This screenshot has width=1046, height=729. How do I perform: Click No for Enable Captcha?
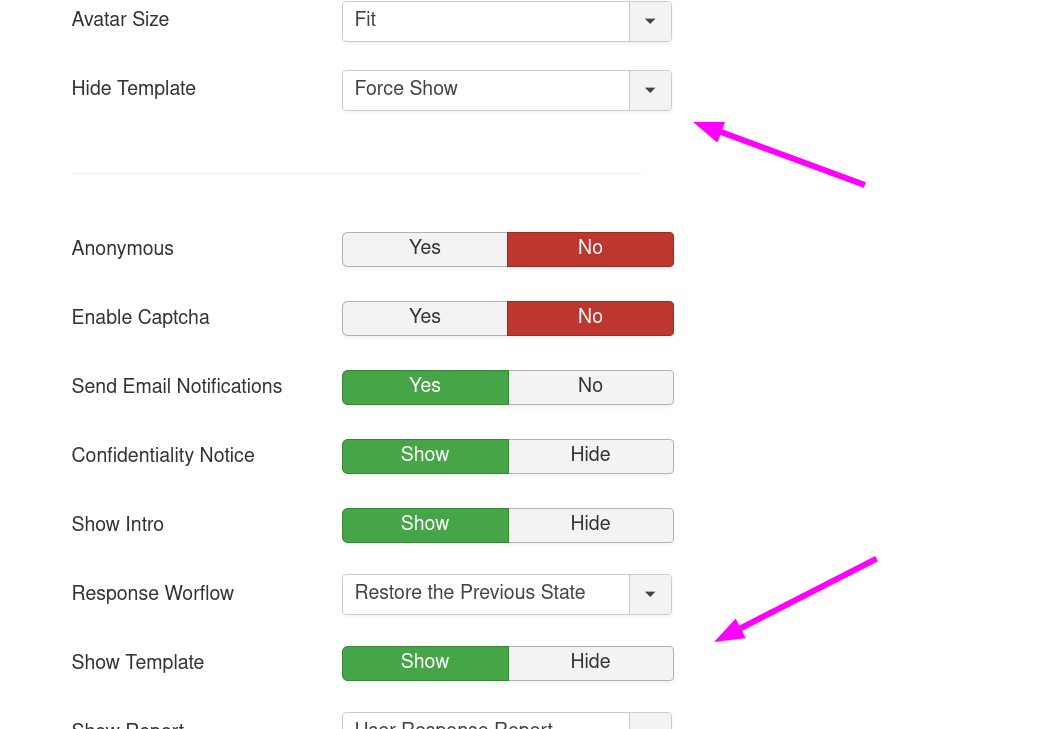[x=590, y=318]
